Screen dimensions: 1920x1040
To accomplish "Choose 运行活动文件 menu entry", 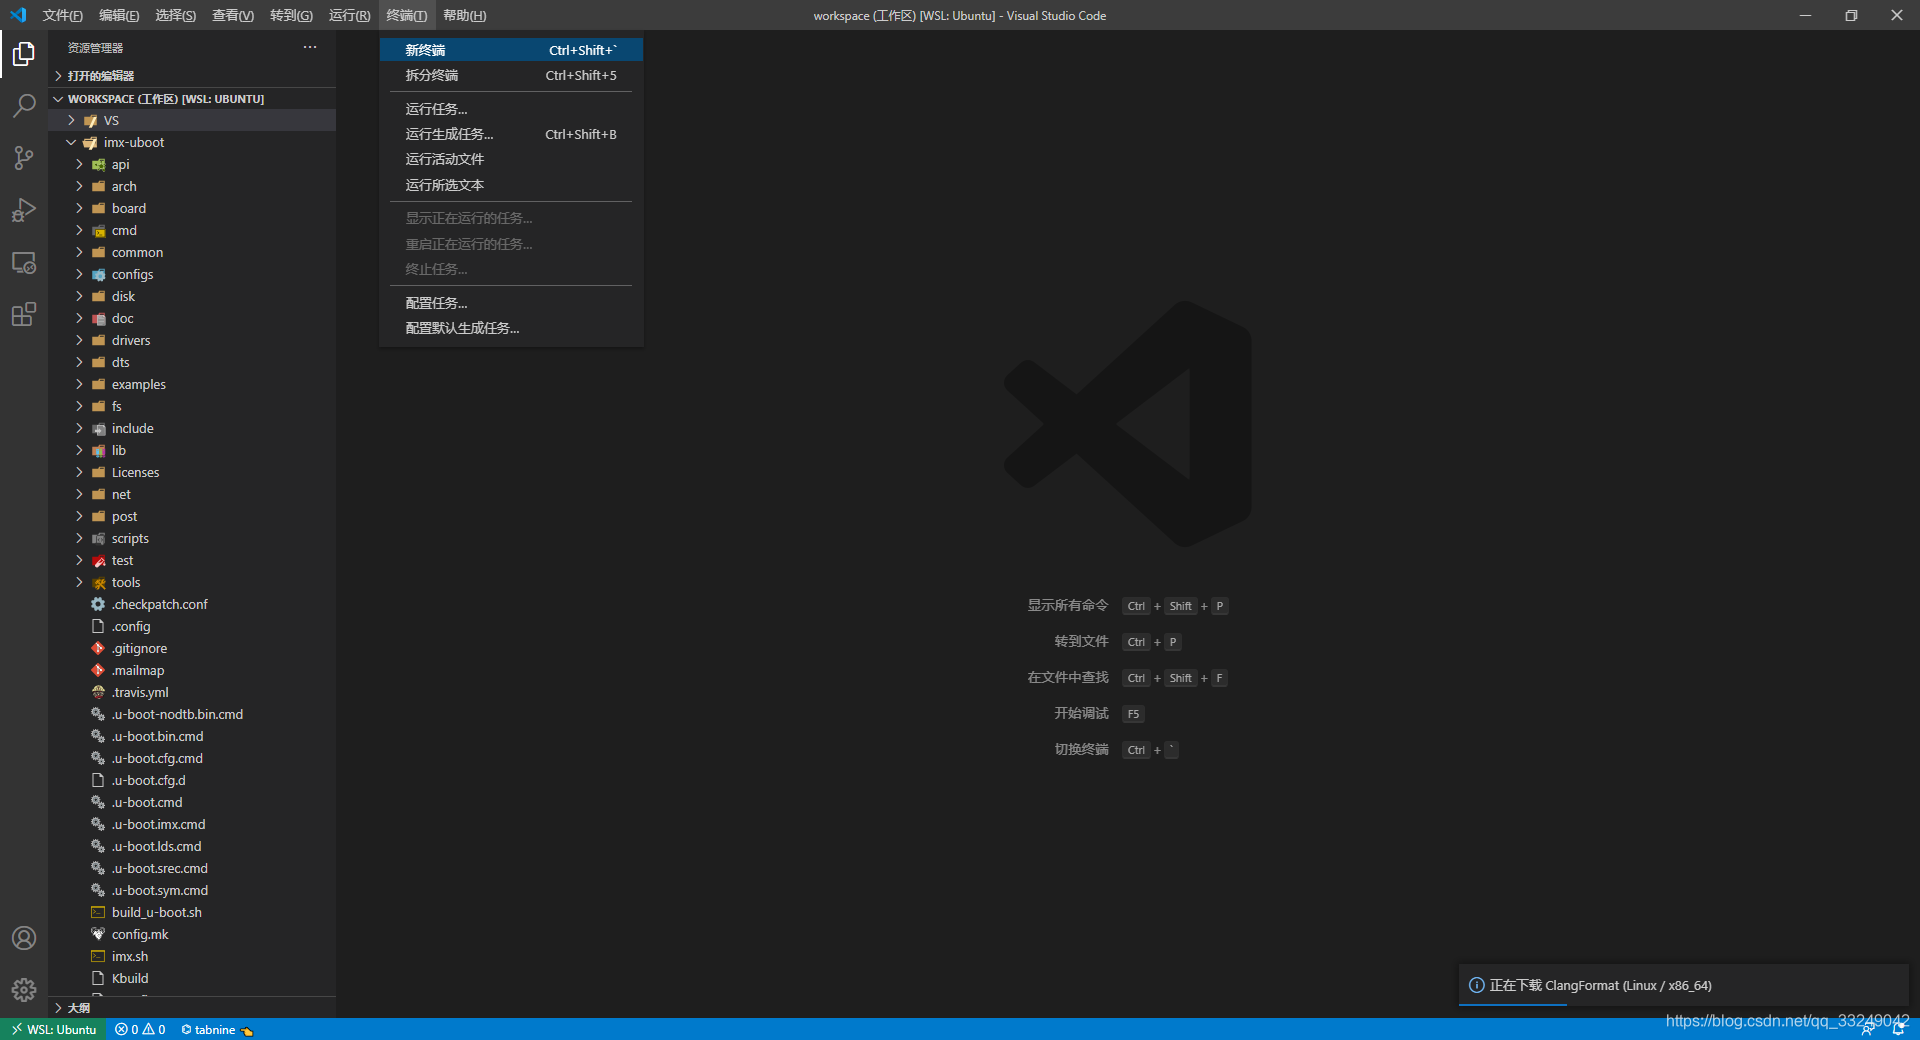I will [x=511, y=159].
